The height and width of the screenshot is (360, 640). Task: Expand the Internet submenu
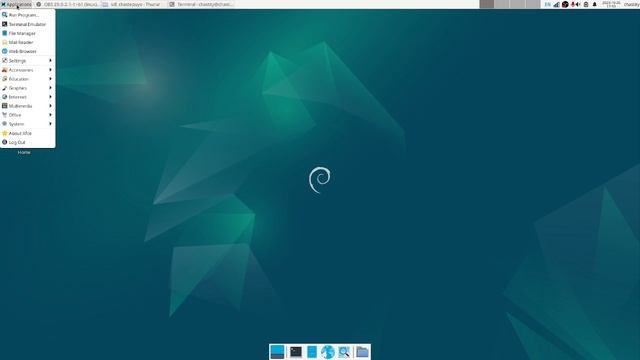pos(28,97)
